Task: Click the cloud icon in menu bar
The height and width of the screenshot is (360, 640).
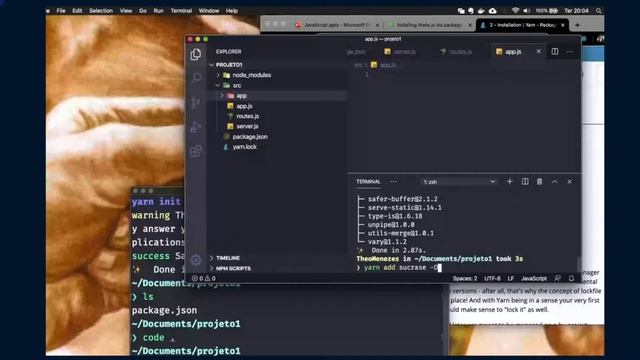Action: (493, 11)
